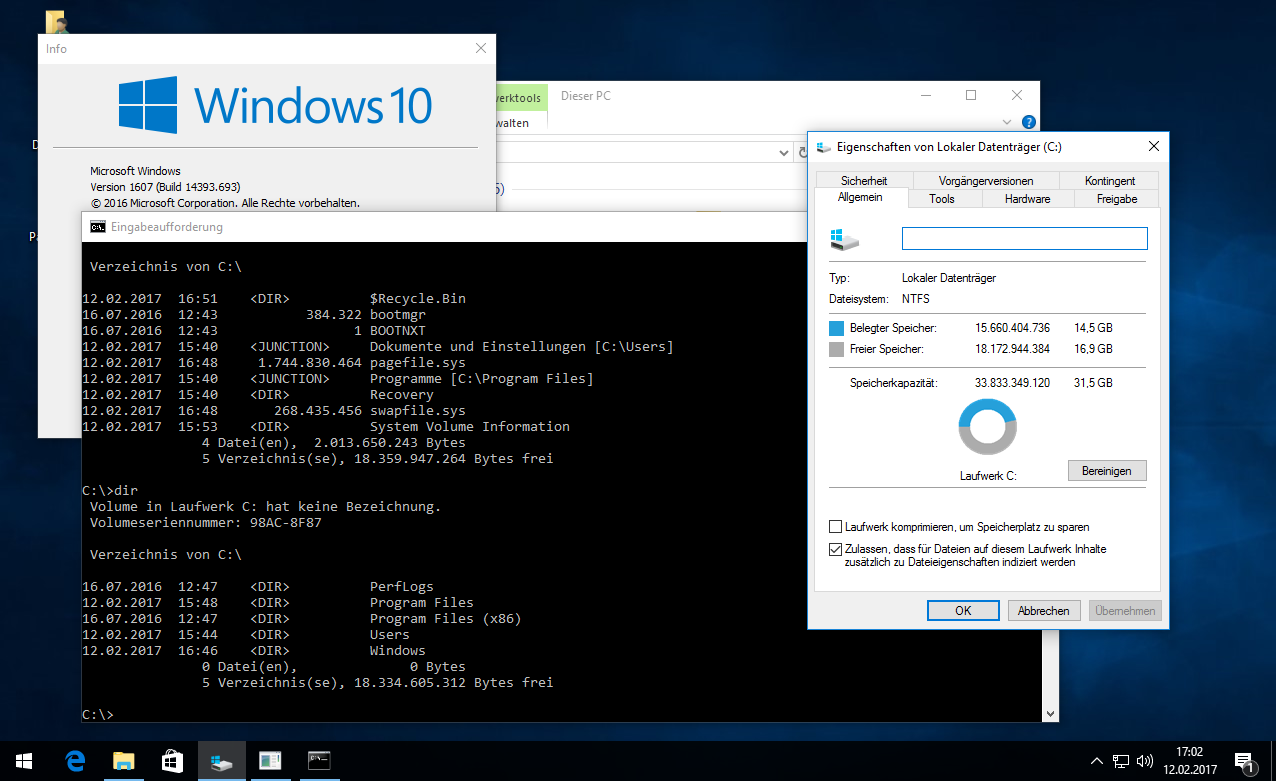Open the Explorer address bar history dropdown
The height and width of the screenshot is (781, 1276).
click(784, 153)
